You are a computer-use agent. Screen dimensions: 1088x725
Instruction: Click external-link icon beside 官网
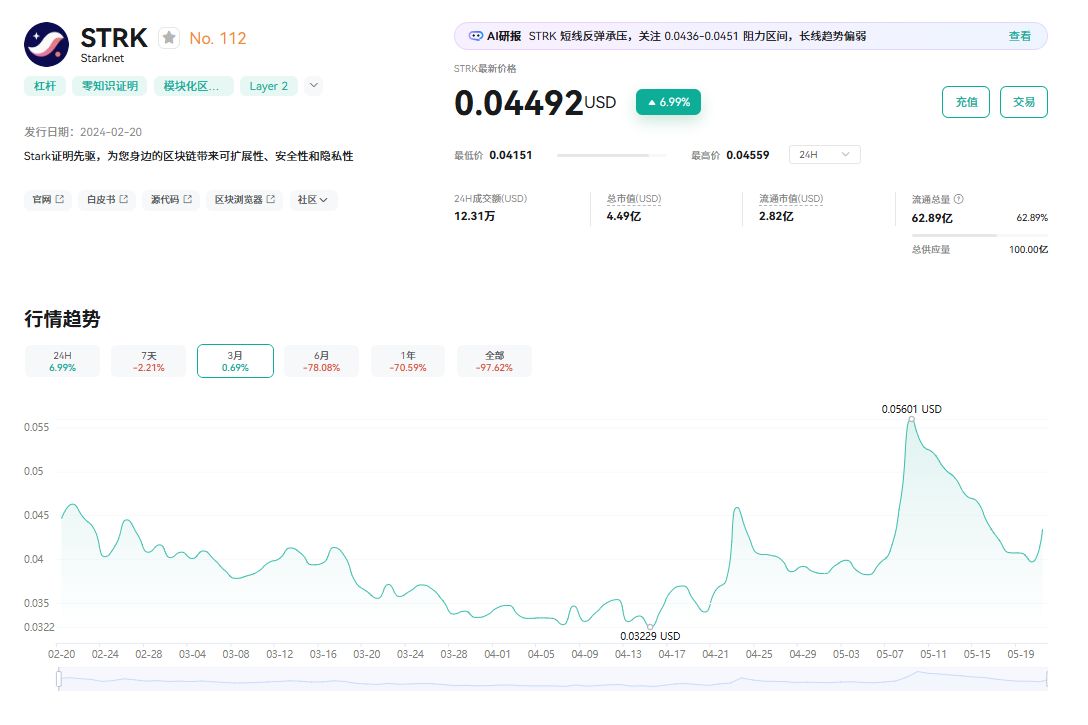[x=60, y=199]
